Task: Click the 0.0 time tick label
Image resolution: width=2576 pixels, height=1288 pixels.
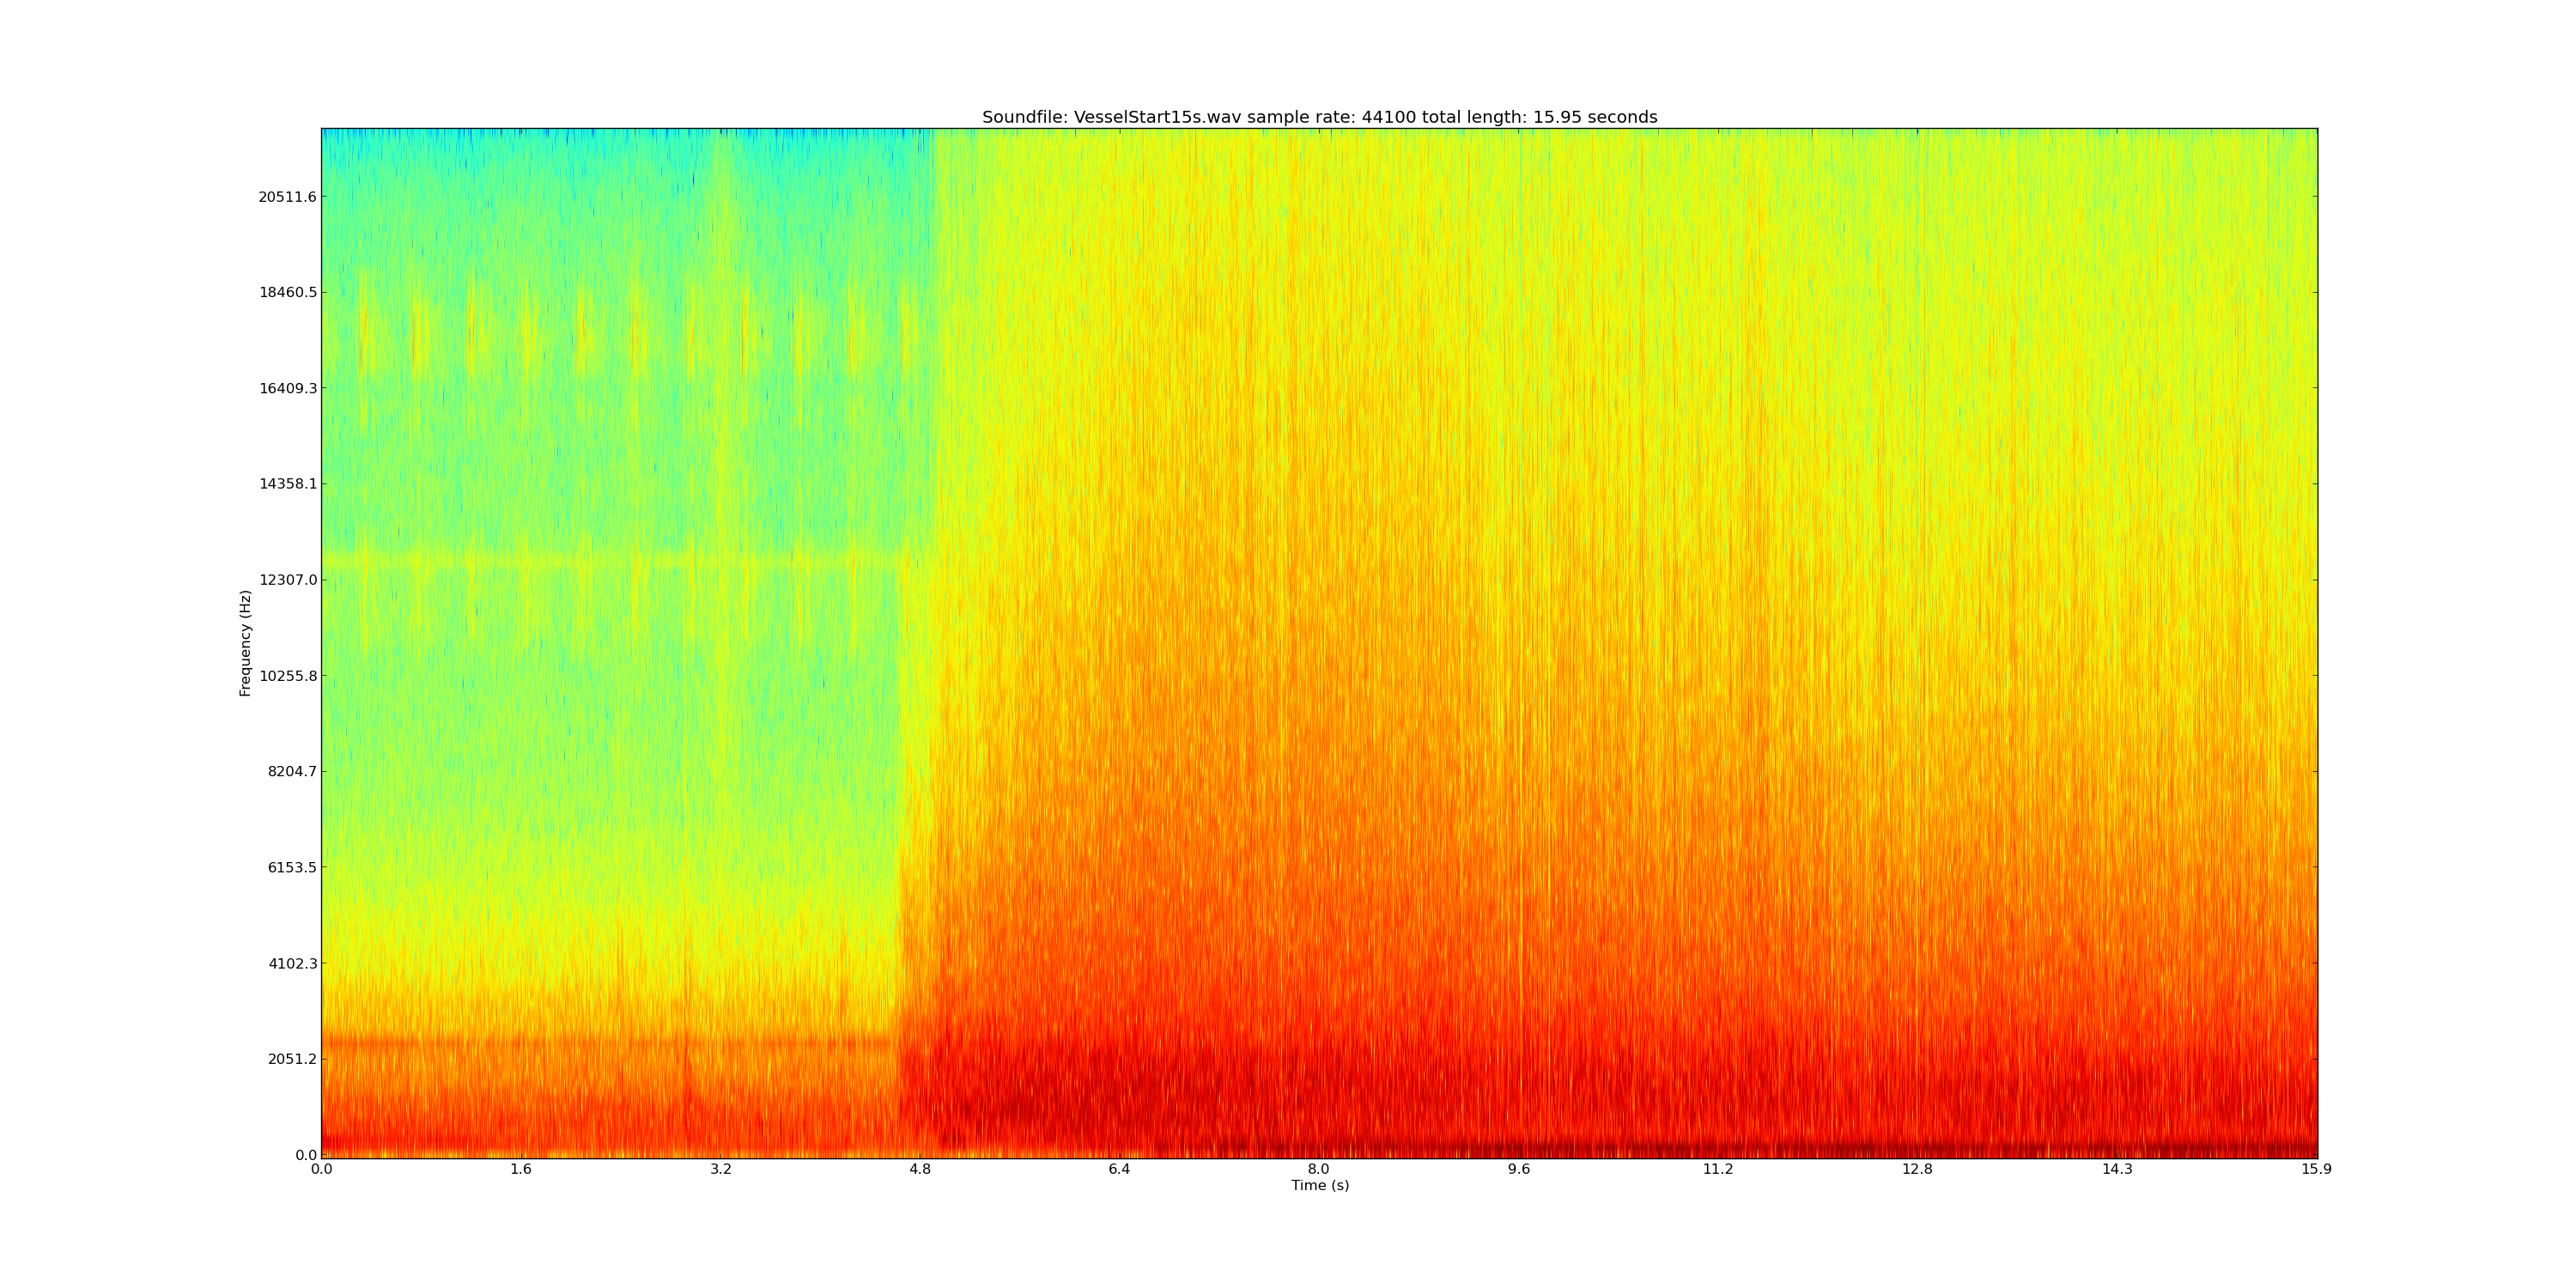Action: (322, 1169)
